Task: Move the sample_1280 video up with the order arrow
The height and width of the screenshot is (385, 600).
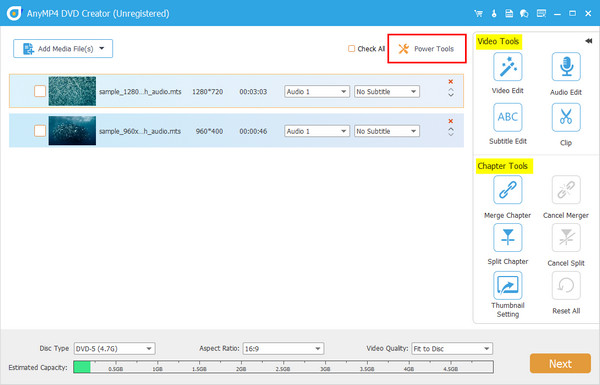Action: (x=451, y=90)
